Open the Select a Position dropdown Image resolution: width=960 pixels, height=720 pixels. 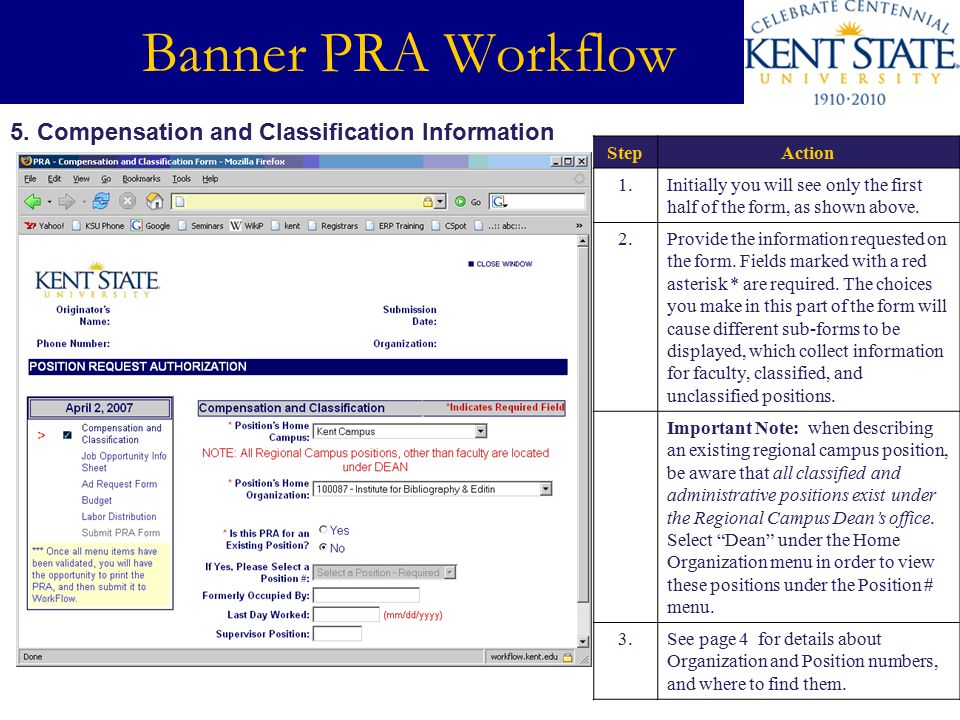(450, 572)
